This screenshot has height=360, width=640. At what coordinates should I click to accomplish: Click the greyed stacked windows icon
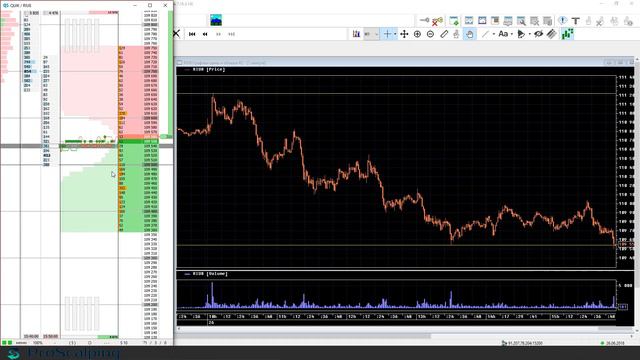tap(547, 21)
